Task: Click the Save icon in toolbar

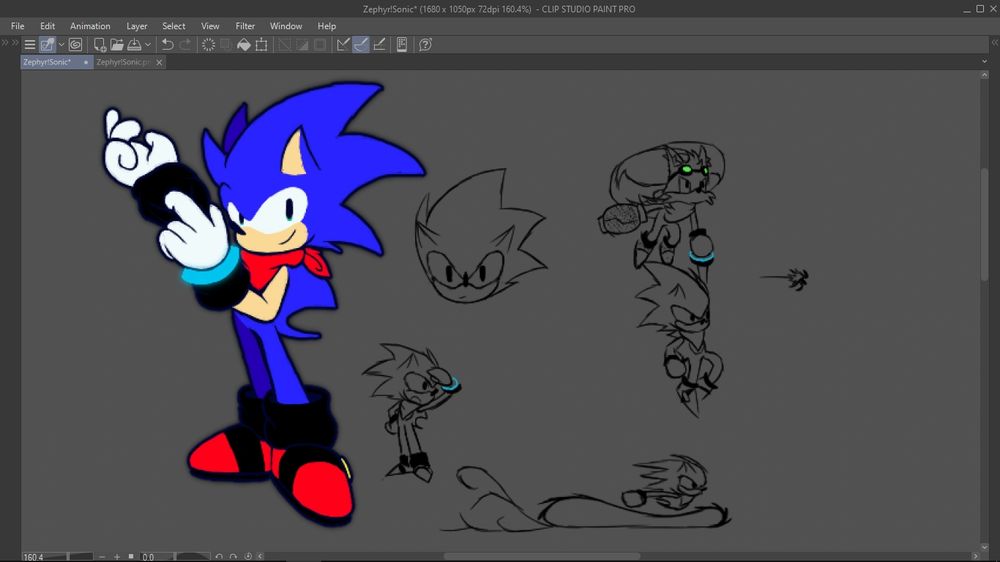Action: pos(134,45)
